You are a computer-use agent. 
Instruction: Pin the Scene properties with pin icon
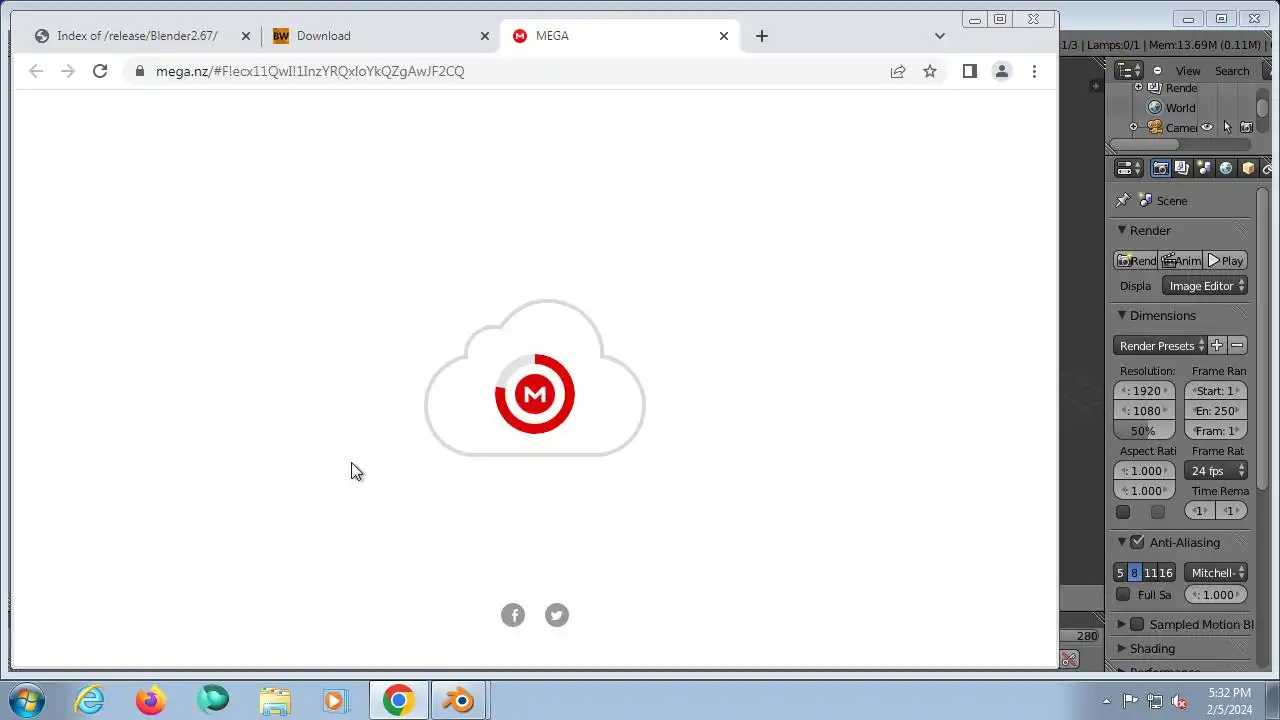point(1123,200)
